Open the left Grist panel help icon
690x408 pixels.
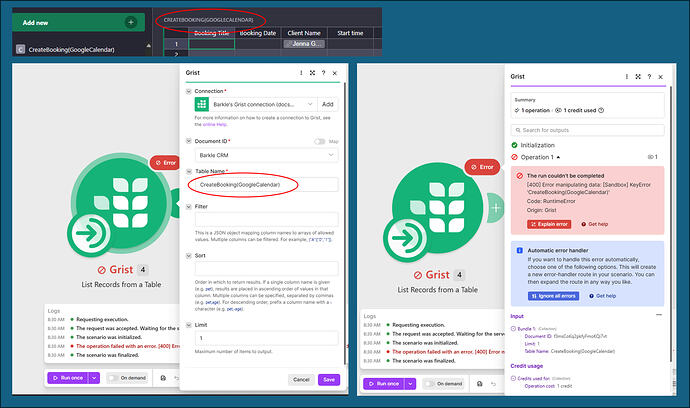(x=323, y=73)
